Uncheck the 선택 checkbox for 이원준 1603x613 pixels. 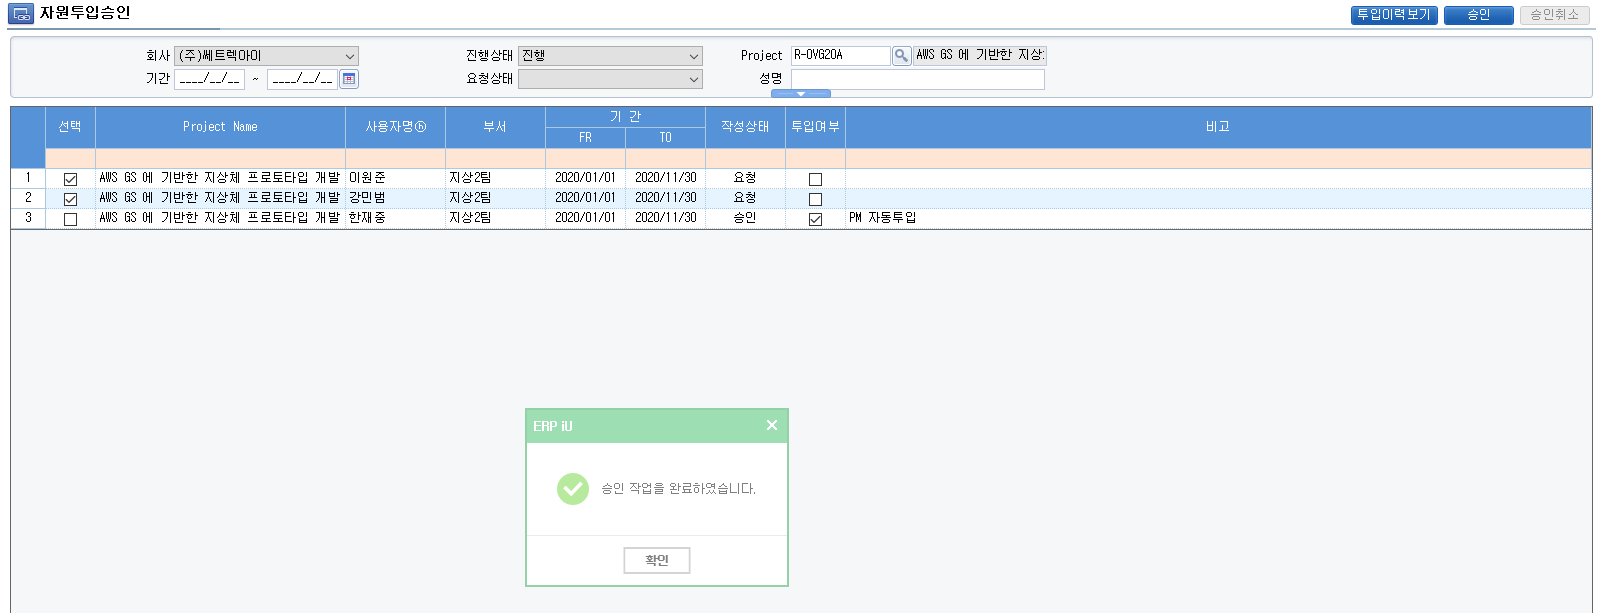[x=70, y=179]
